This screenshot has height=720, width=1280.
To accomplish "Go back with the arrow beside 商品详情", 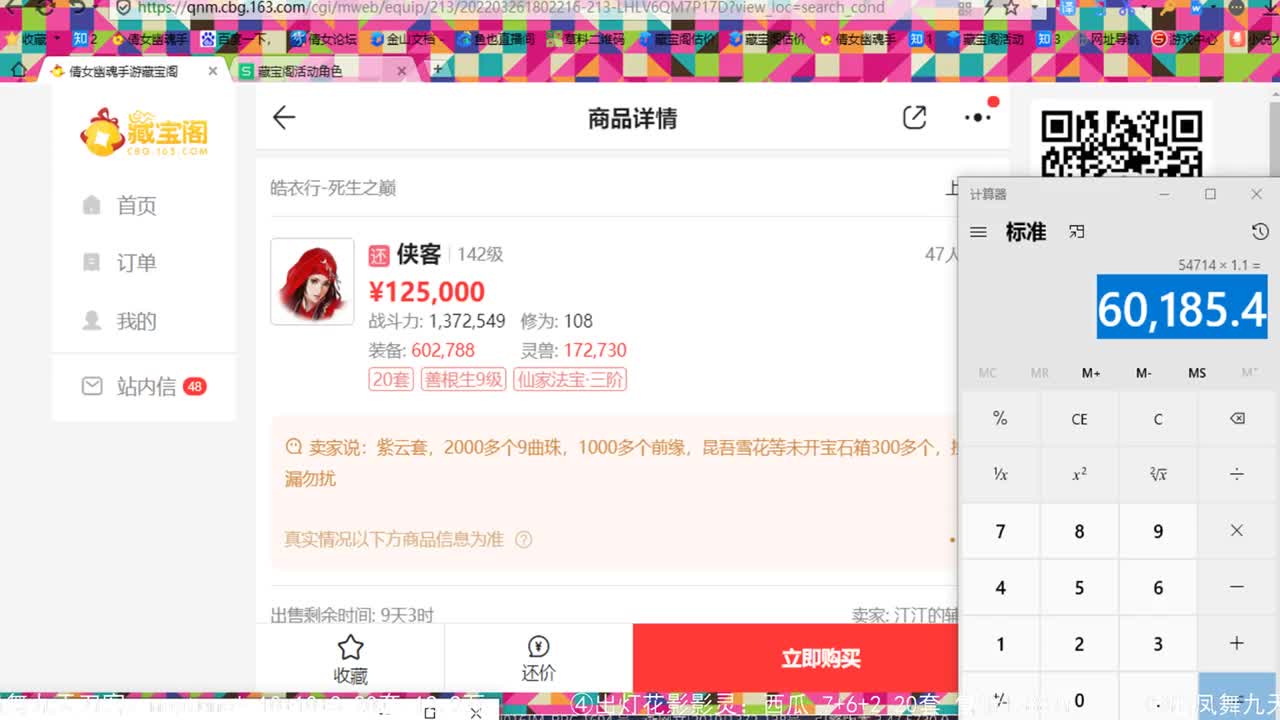I will click(284, 118).
